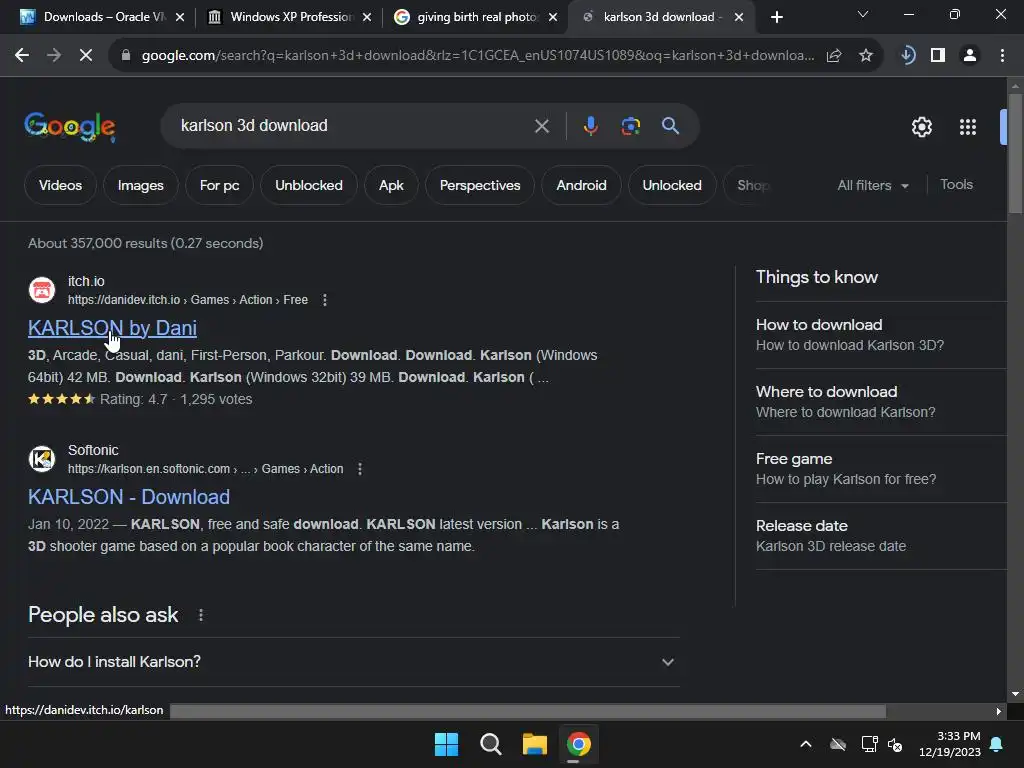Open Google quick settings gear

click(x=921, y=127)
